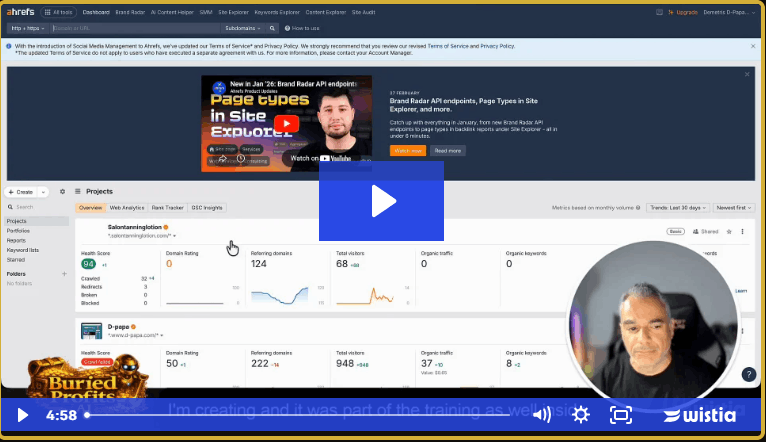The height and width of the screenshot is (442, 766).
Task: Click the small play icon in the Wistia control bar
Action: pos(23,415)
